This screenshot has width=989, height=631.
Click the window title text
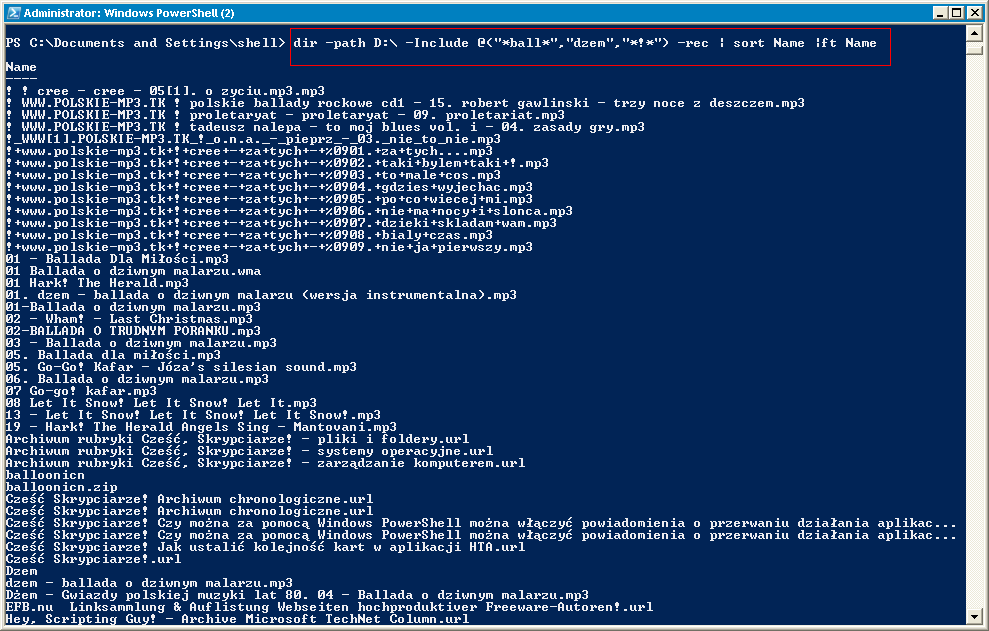tap(129, 13)
